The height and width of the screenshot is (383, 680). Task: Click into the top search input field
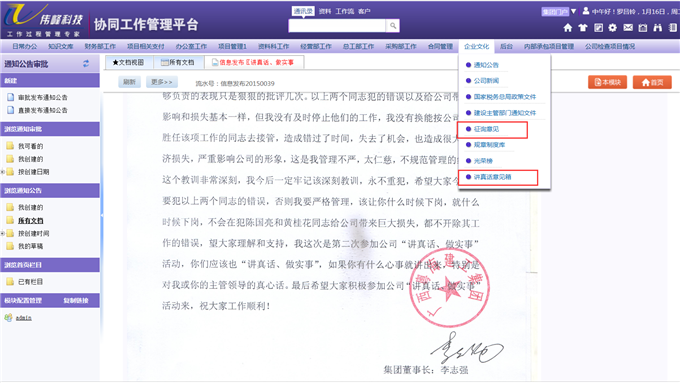pos(337,26)
